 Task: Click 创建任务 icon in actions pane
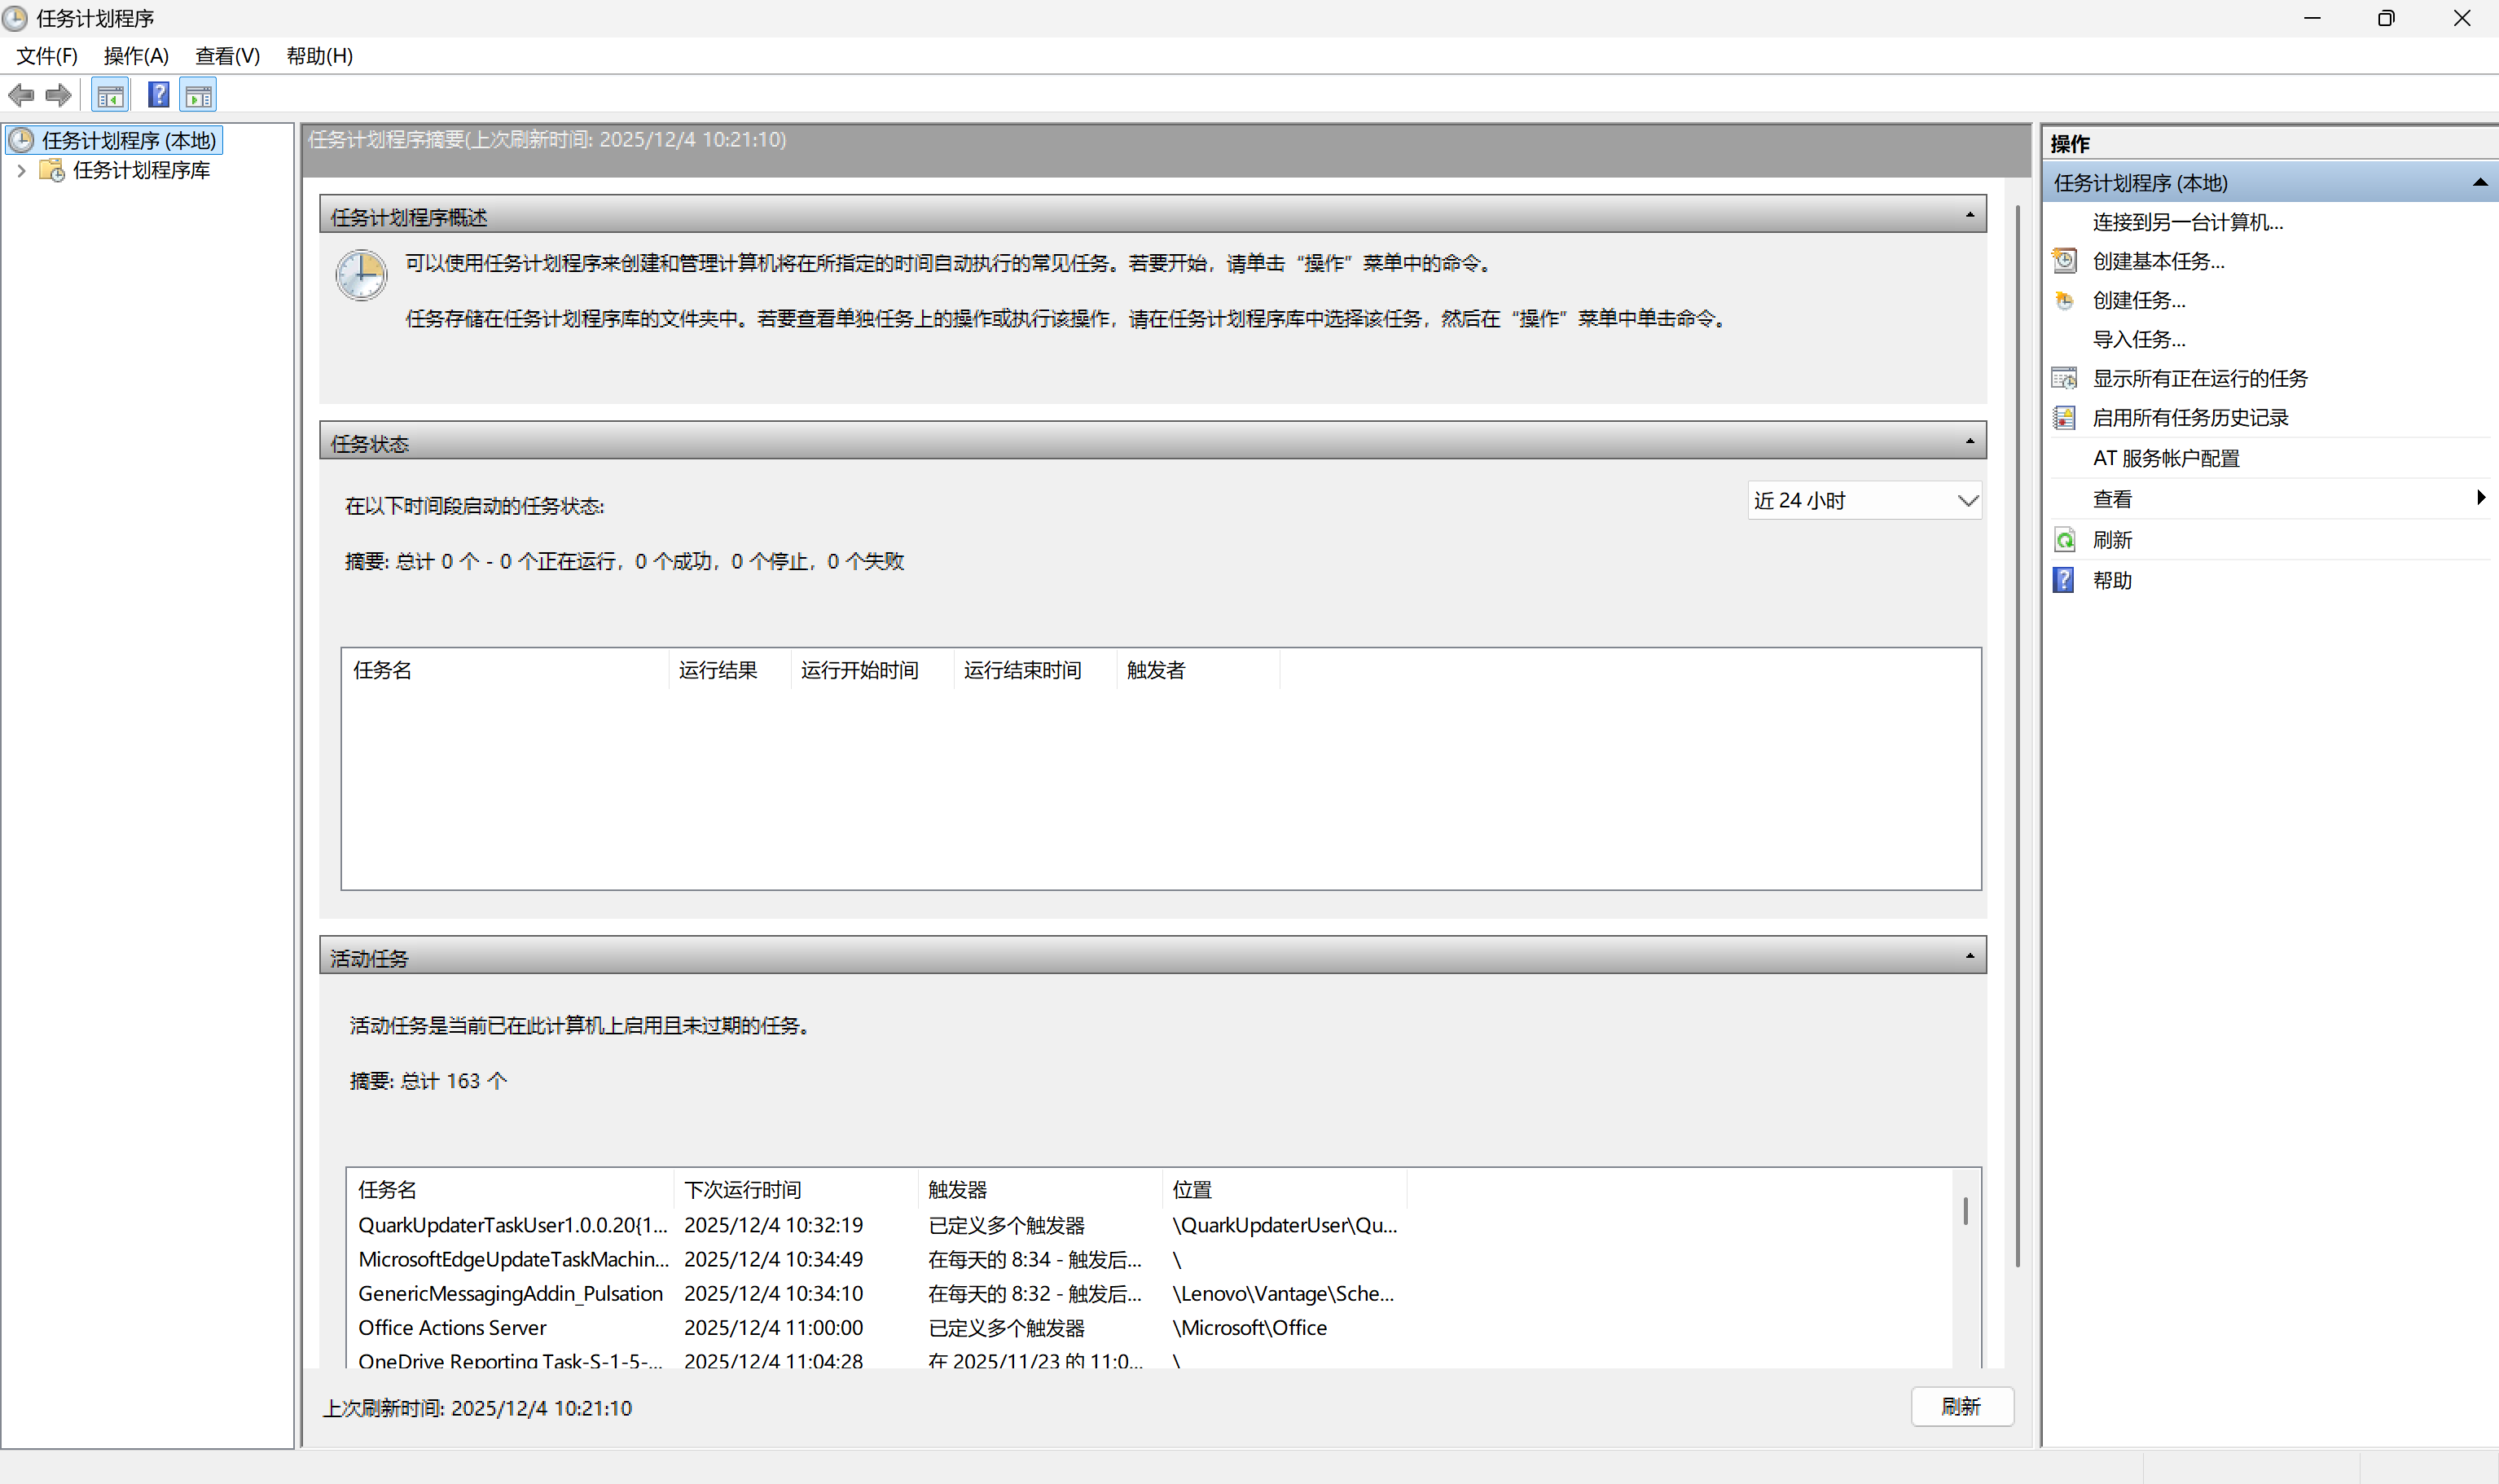pos(2064,300)
